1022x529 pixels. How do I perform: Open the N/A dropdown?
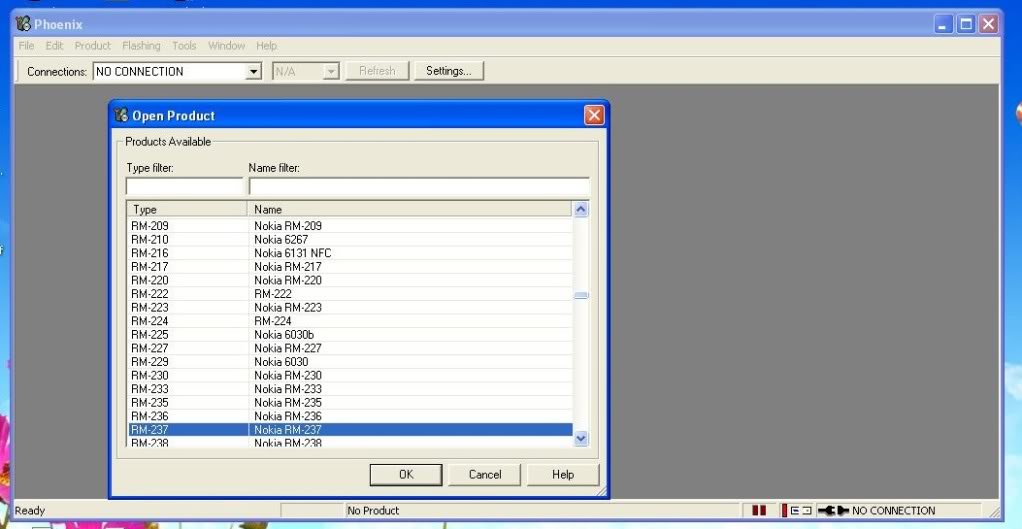pyautogui.click(x=331, y=72)
